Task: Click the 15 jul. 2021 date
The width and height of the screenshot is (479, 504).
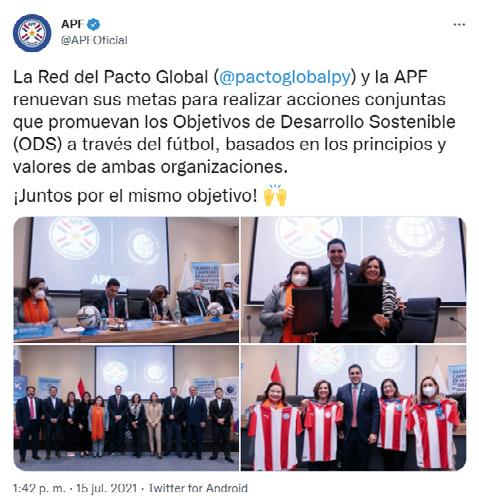Action: [107, 488]
